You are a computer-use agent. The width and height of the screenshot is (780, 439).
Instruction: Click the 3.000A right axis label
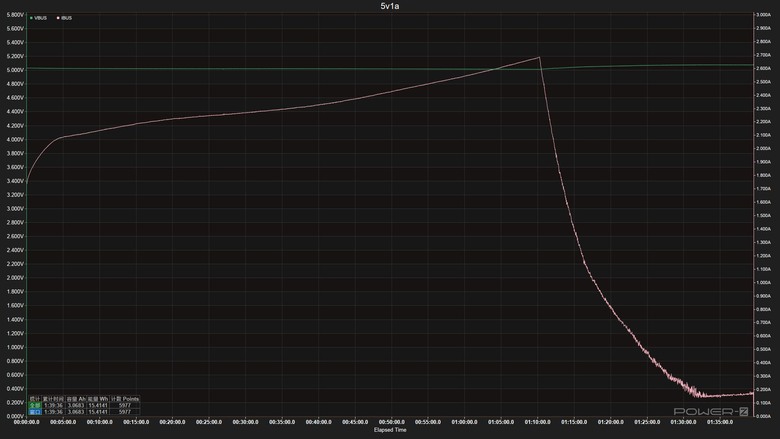(763, 15)
